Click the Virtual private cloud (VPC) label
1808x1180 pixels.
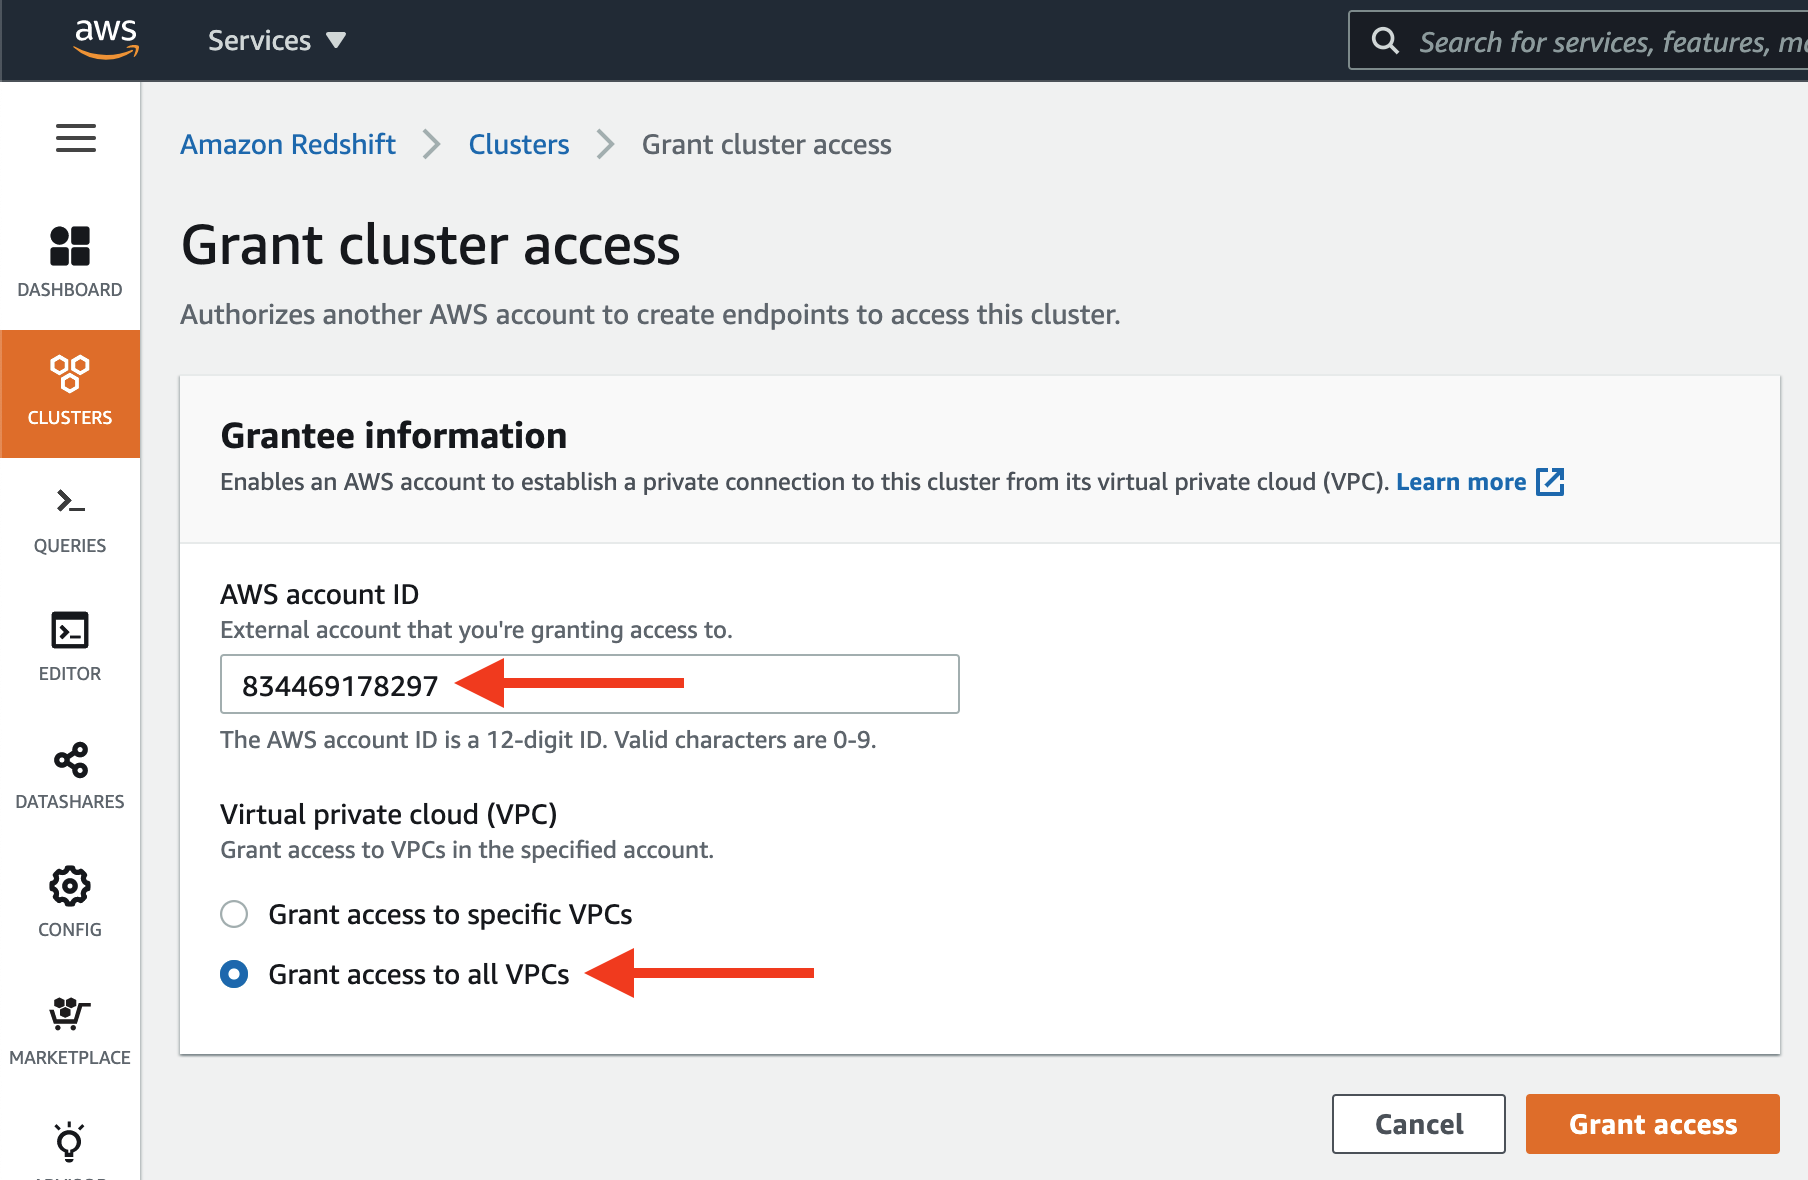tap(388, 814)
